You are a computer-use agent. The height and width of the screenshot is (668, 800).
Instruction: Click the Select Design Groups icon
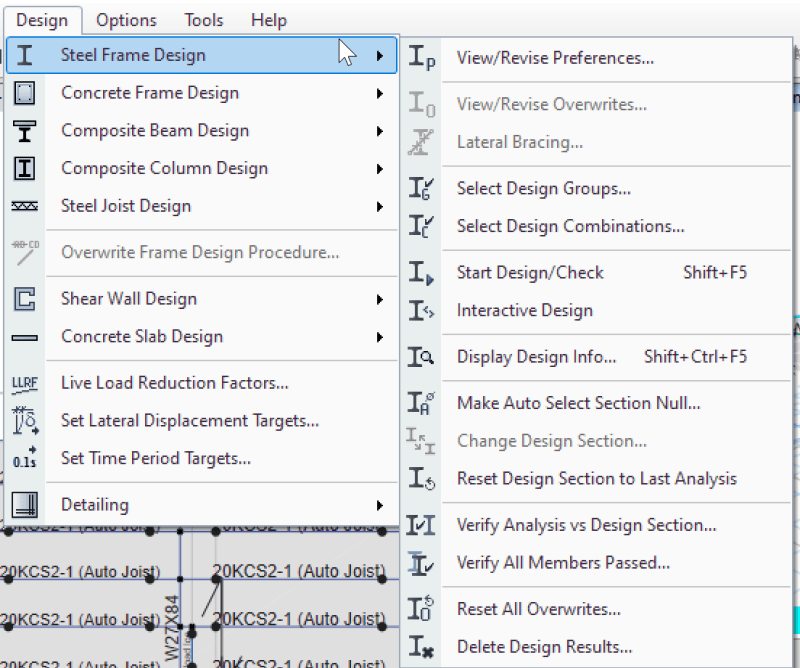[x=421, y=188]
